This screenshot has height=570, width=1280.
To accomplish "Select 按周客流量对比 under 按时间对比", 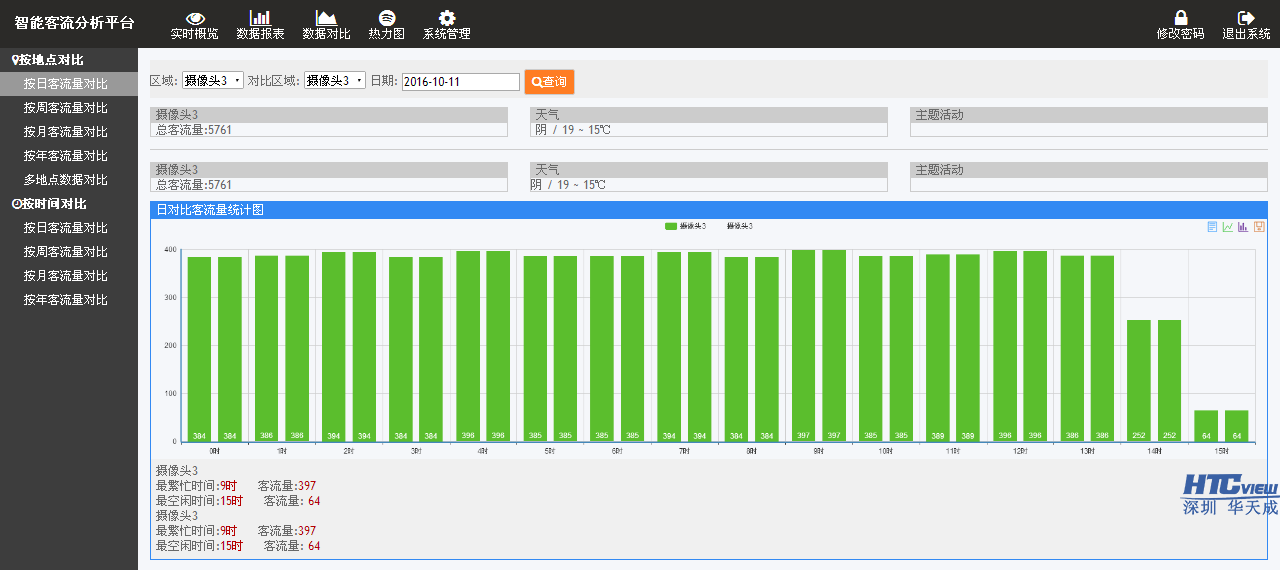I will click(x=66, y=252).
